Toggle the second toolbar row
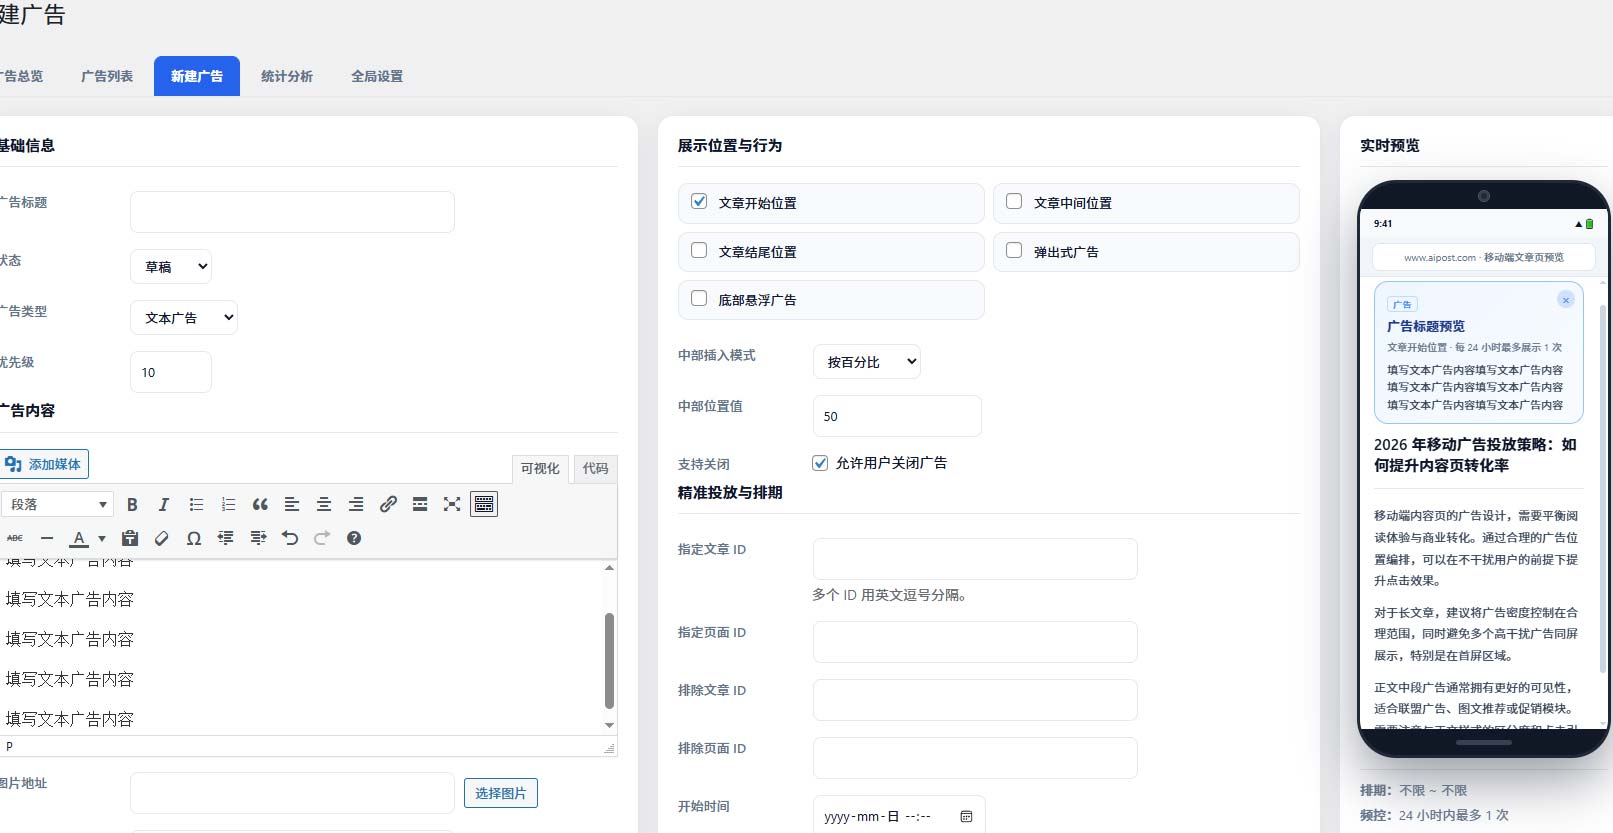 point(484,505)
